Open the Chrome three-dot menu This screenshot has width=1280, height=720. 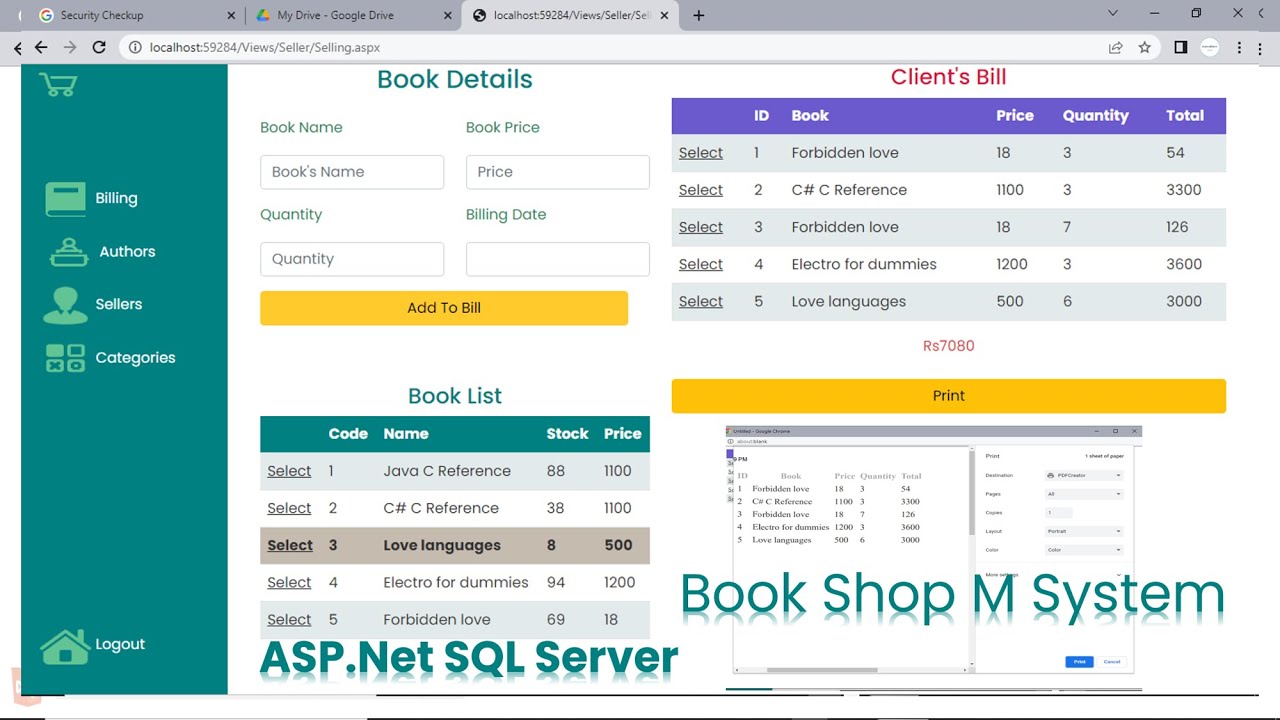1240,47
